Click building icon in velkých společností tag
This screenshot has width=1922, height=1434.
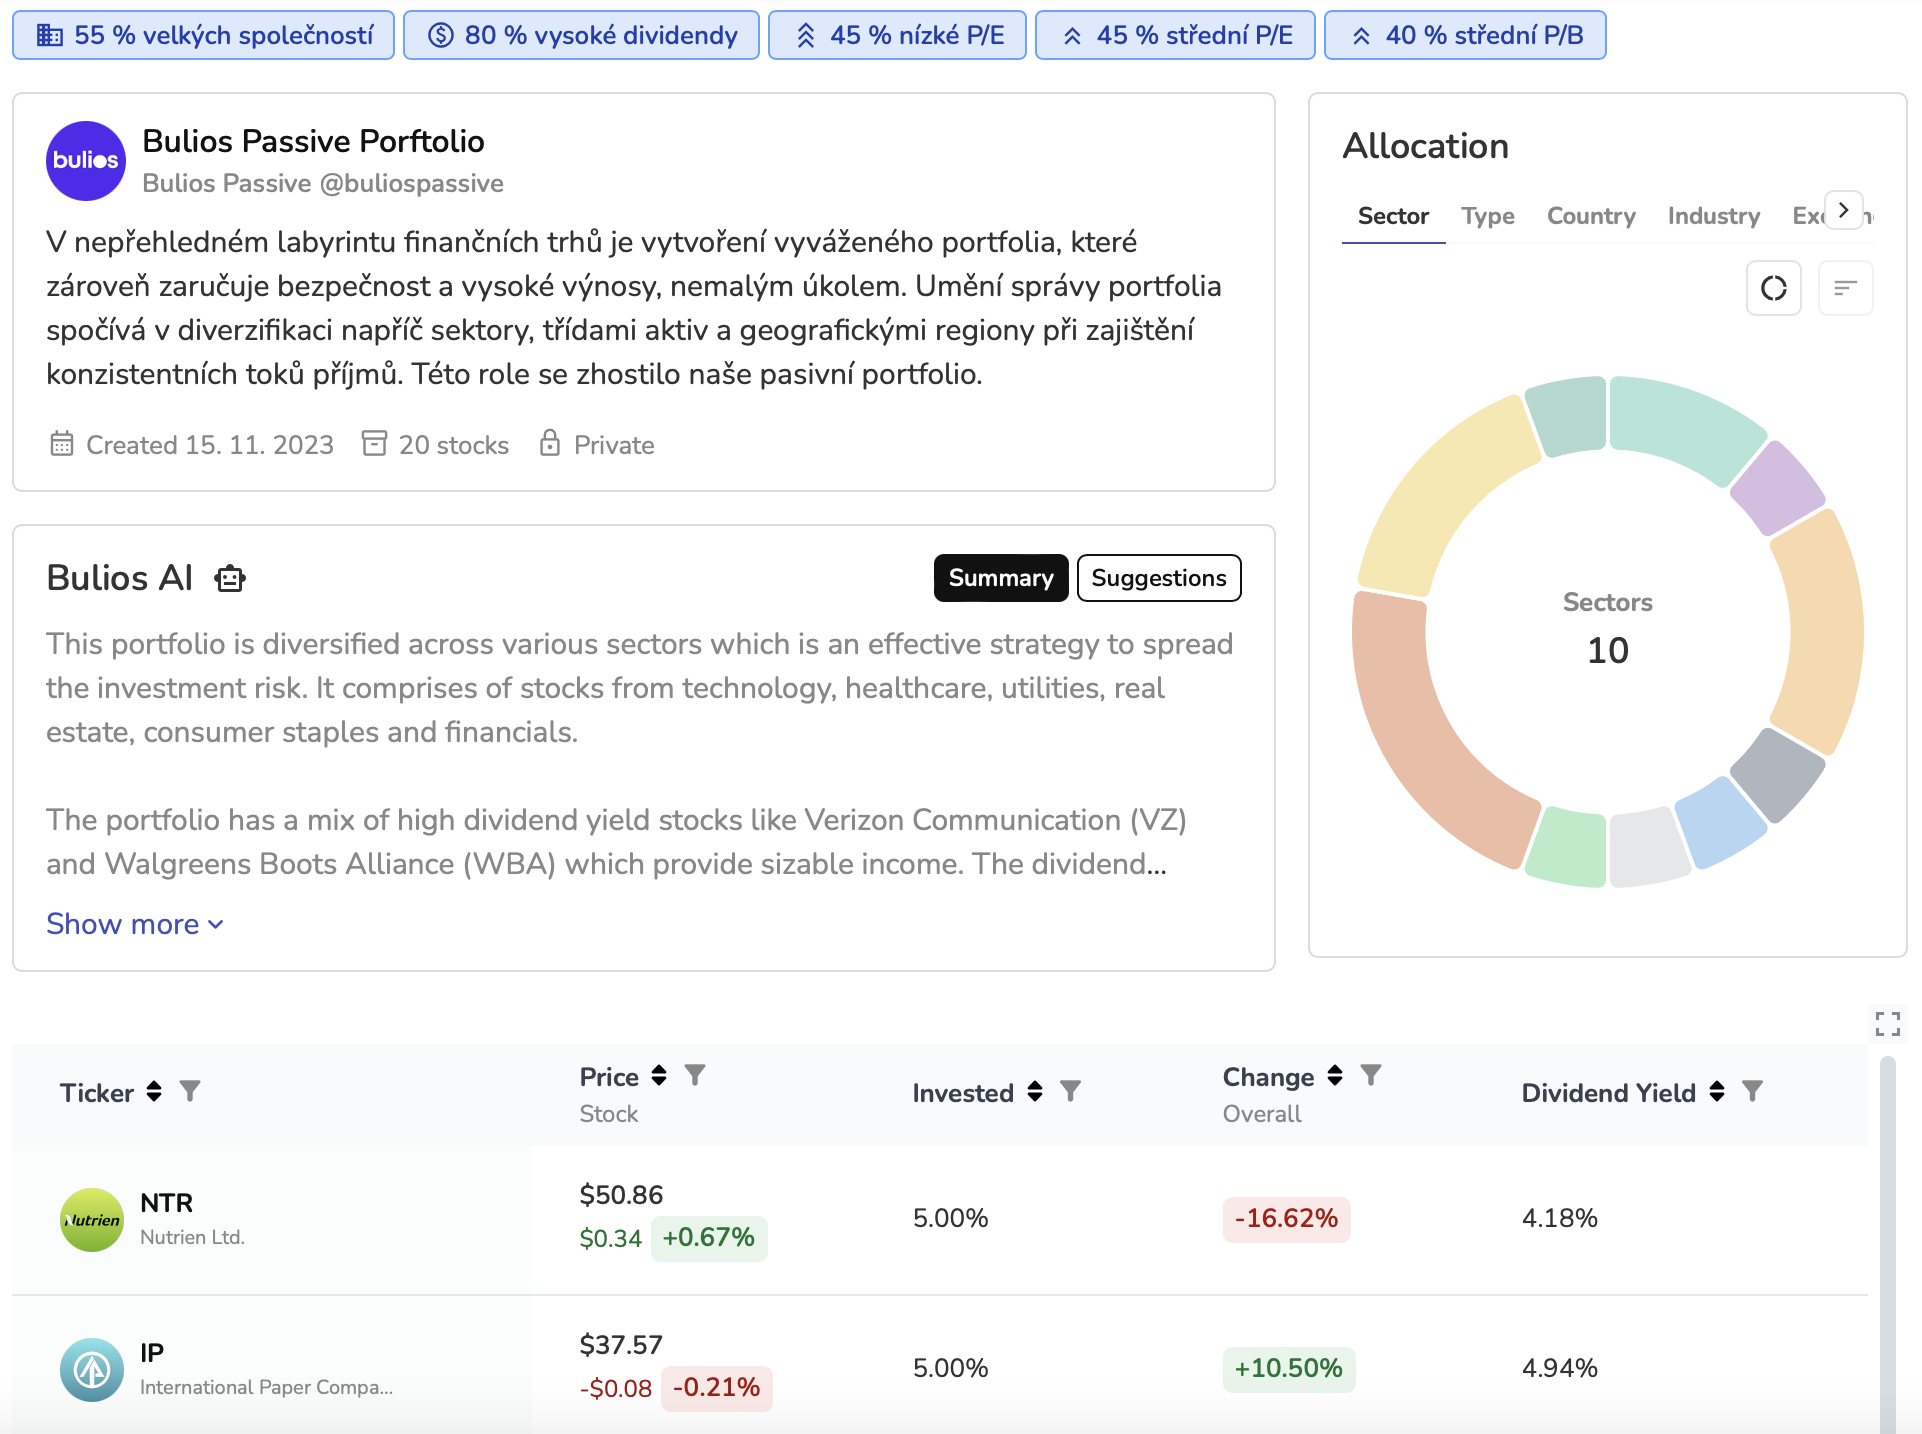[49, 35]
